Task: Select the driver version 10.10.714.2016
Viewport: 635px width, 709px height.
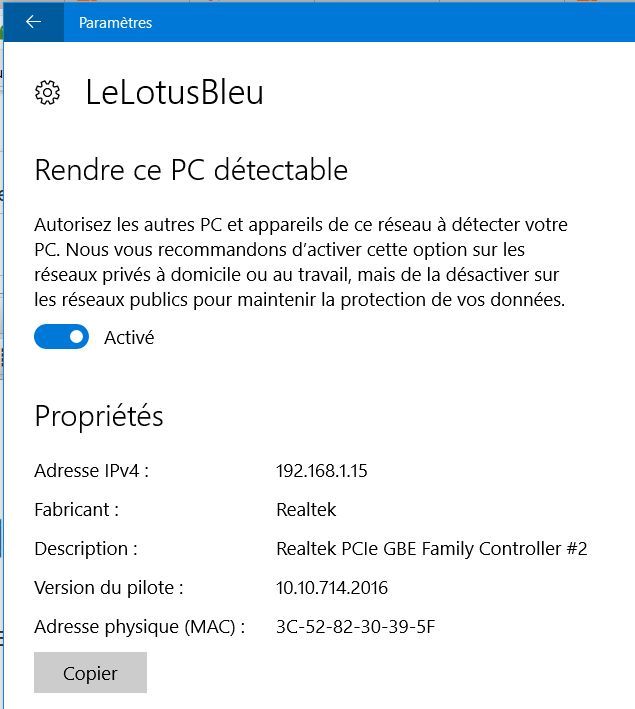Action: pos(332,588)
